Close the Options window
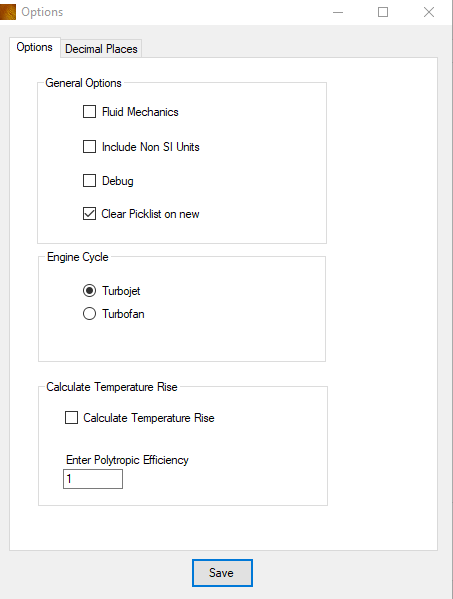The image size is (453, 599). tap(429, 12)
